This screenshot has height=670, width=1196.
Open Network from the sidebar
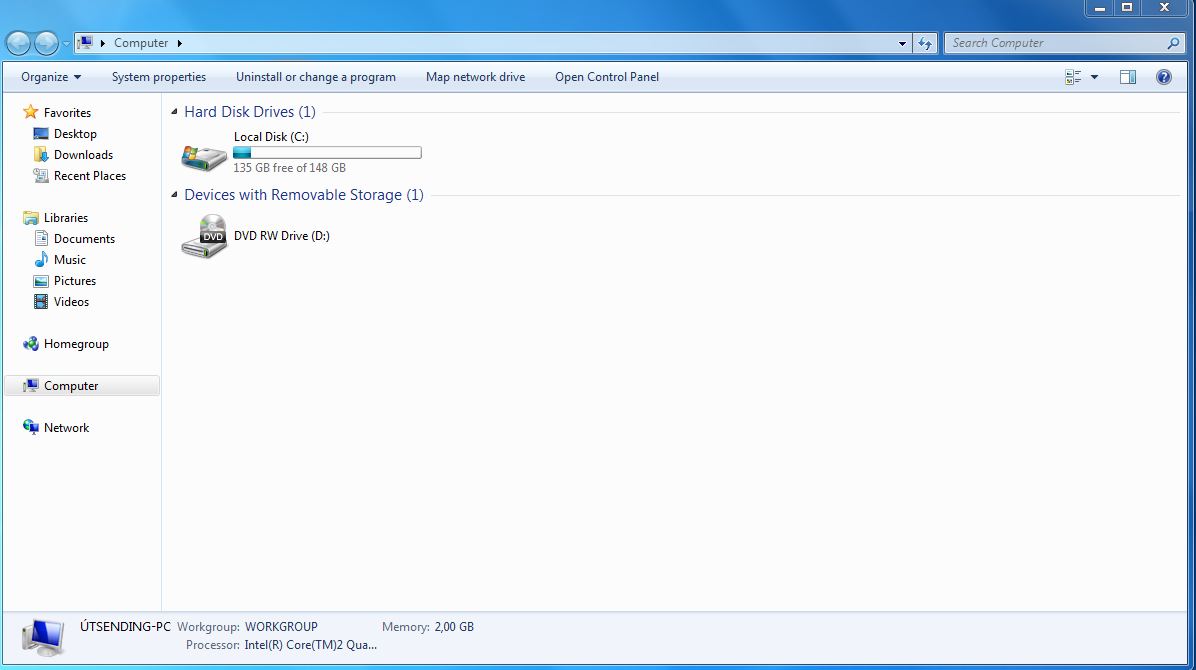[x=68, y=427]
